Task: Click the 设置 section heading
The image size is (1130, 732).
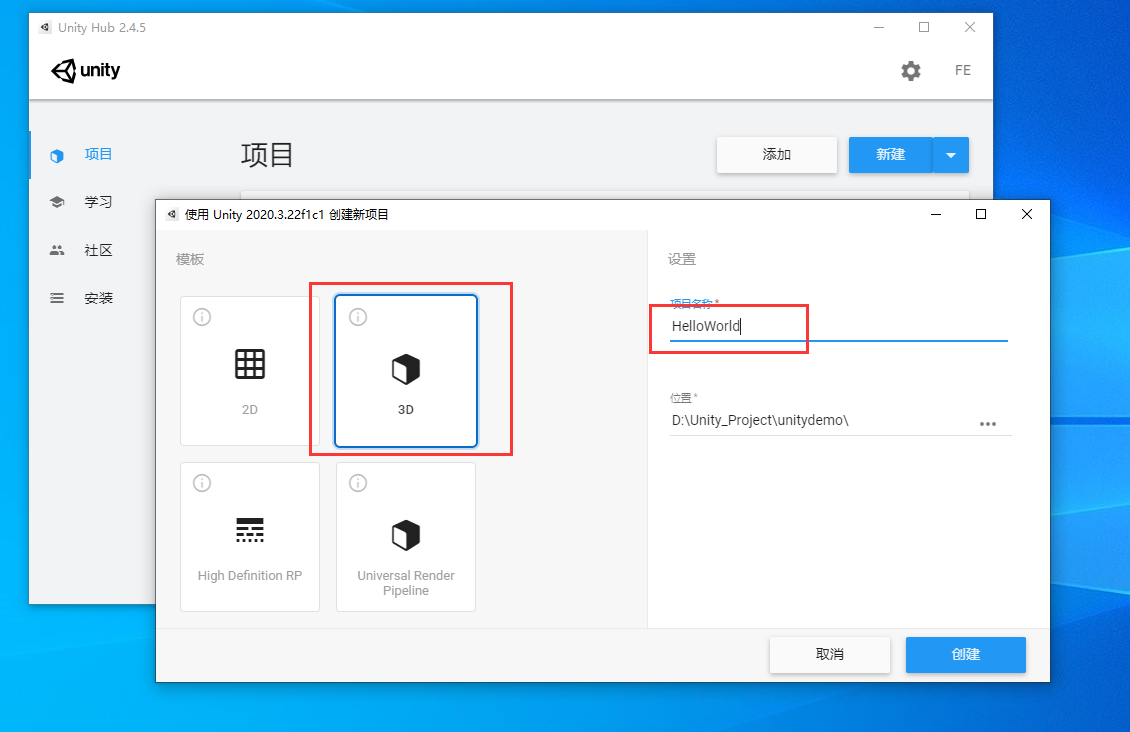Action: coord(682,259)
